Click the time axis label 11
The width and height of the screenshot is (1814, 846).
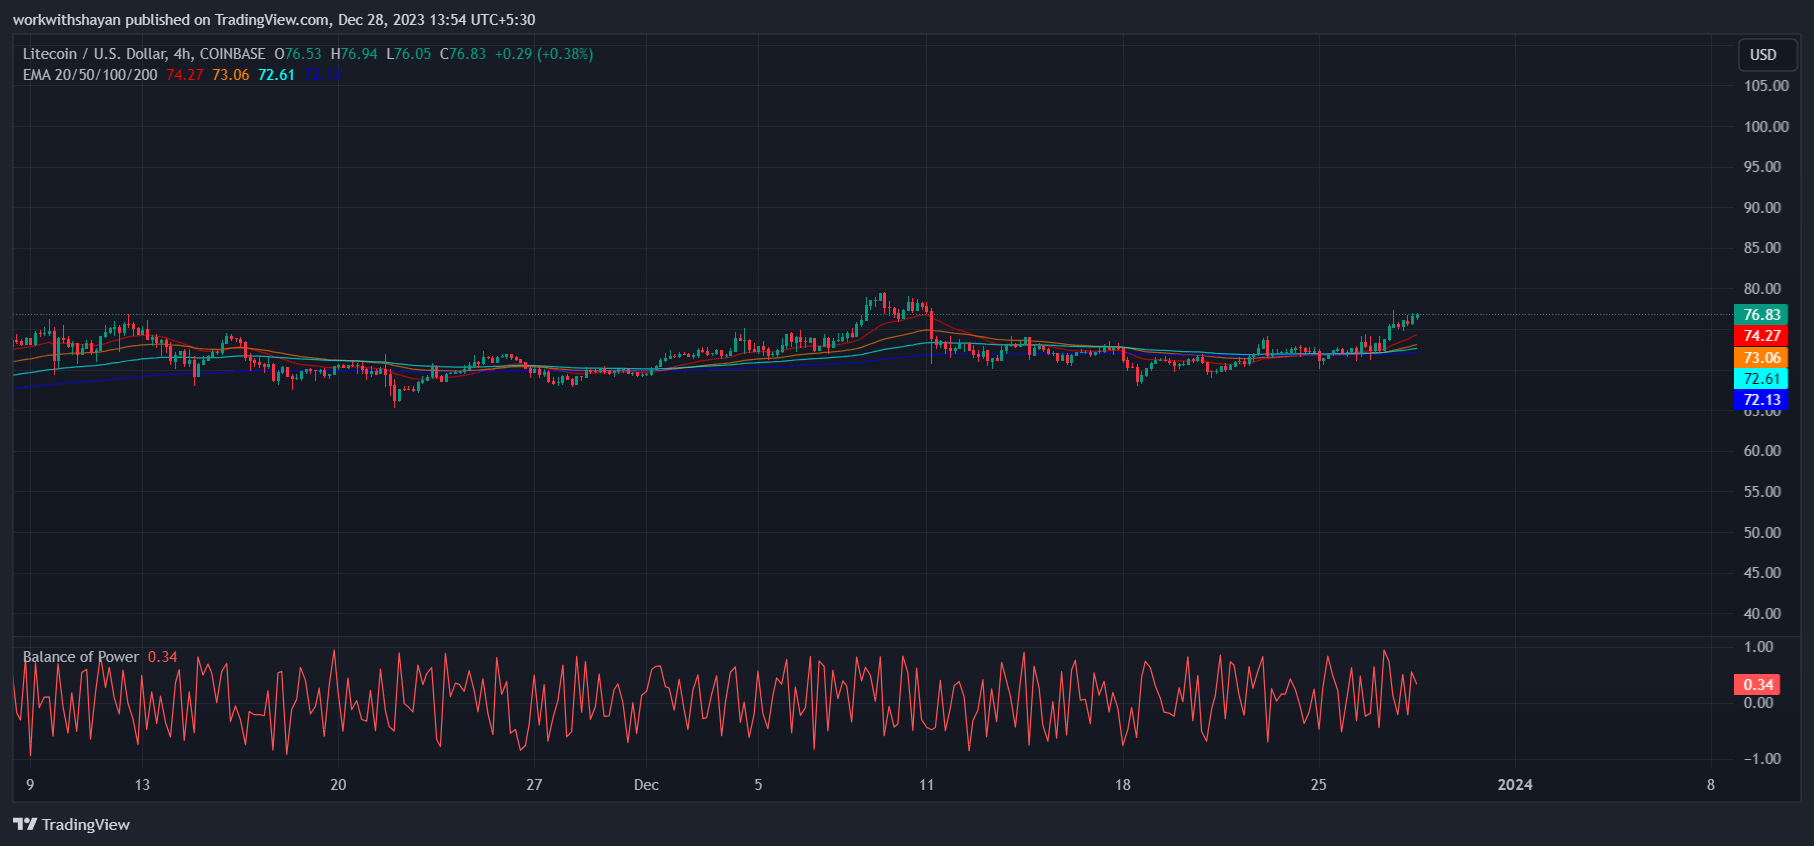coord(926,785)
